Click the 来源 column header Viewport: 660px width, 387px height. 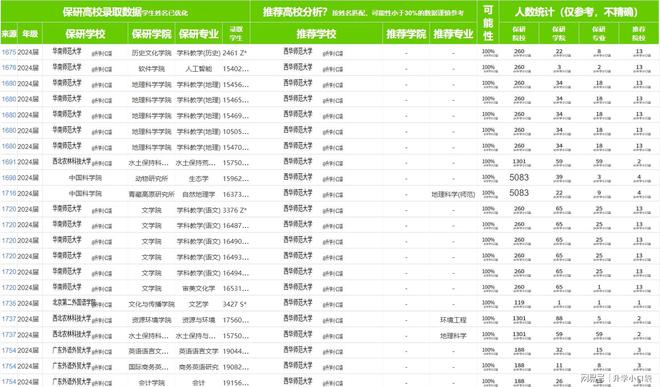9,34
